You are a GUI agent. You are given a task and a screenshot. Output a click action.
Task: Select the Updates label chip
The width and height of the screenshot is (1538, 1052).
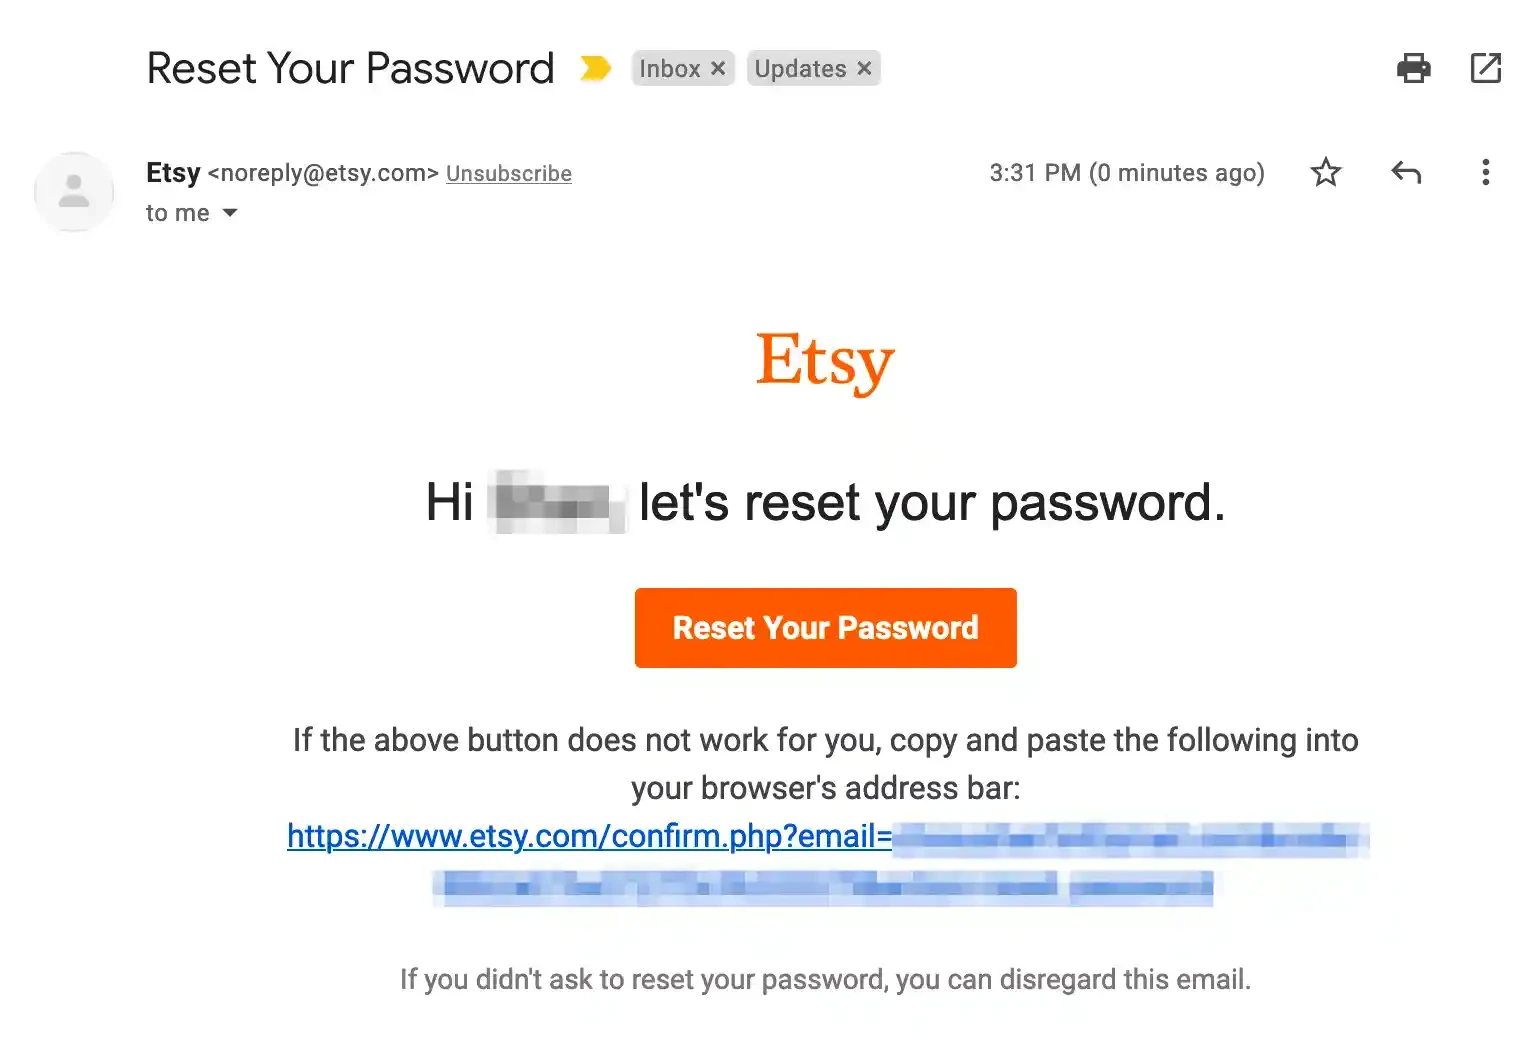(800, 68)
